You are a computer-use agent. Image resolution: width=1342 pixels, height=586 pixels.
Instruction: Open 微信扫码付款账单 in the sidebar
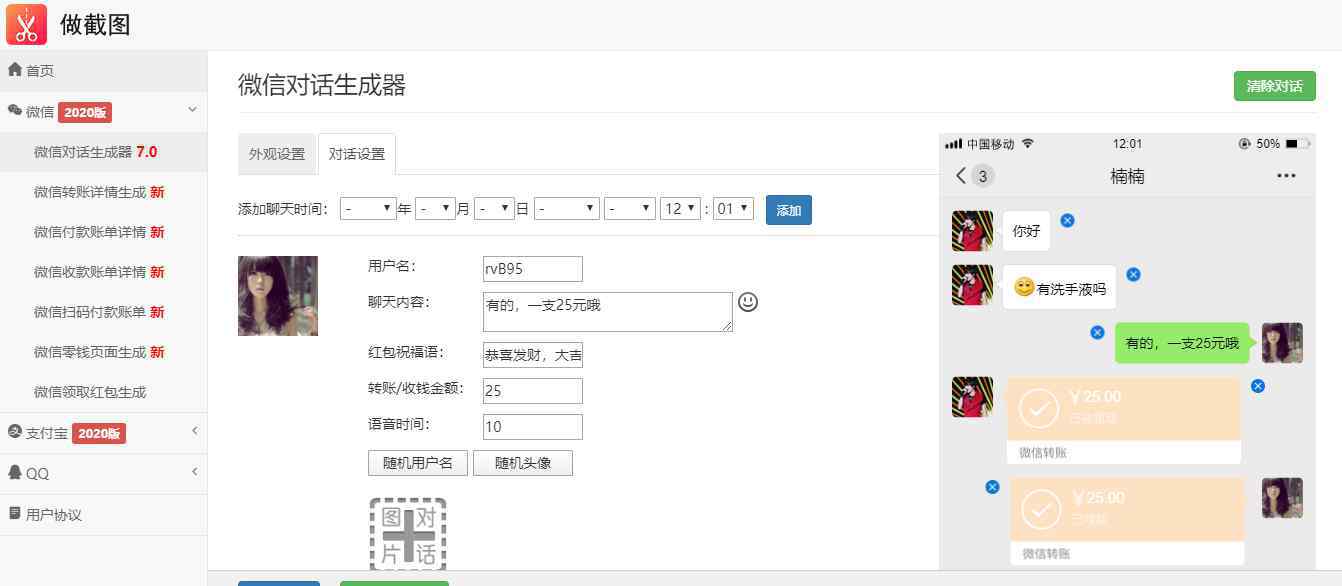point(104,312)
